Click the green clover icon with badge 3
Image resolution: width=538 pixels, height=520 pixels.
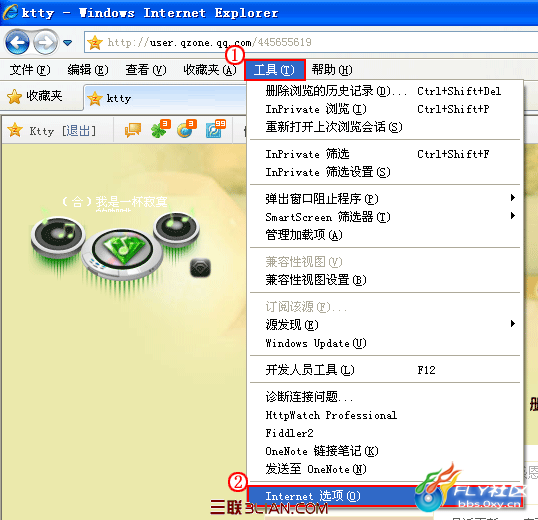[x=160, y=129]
